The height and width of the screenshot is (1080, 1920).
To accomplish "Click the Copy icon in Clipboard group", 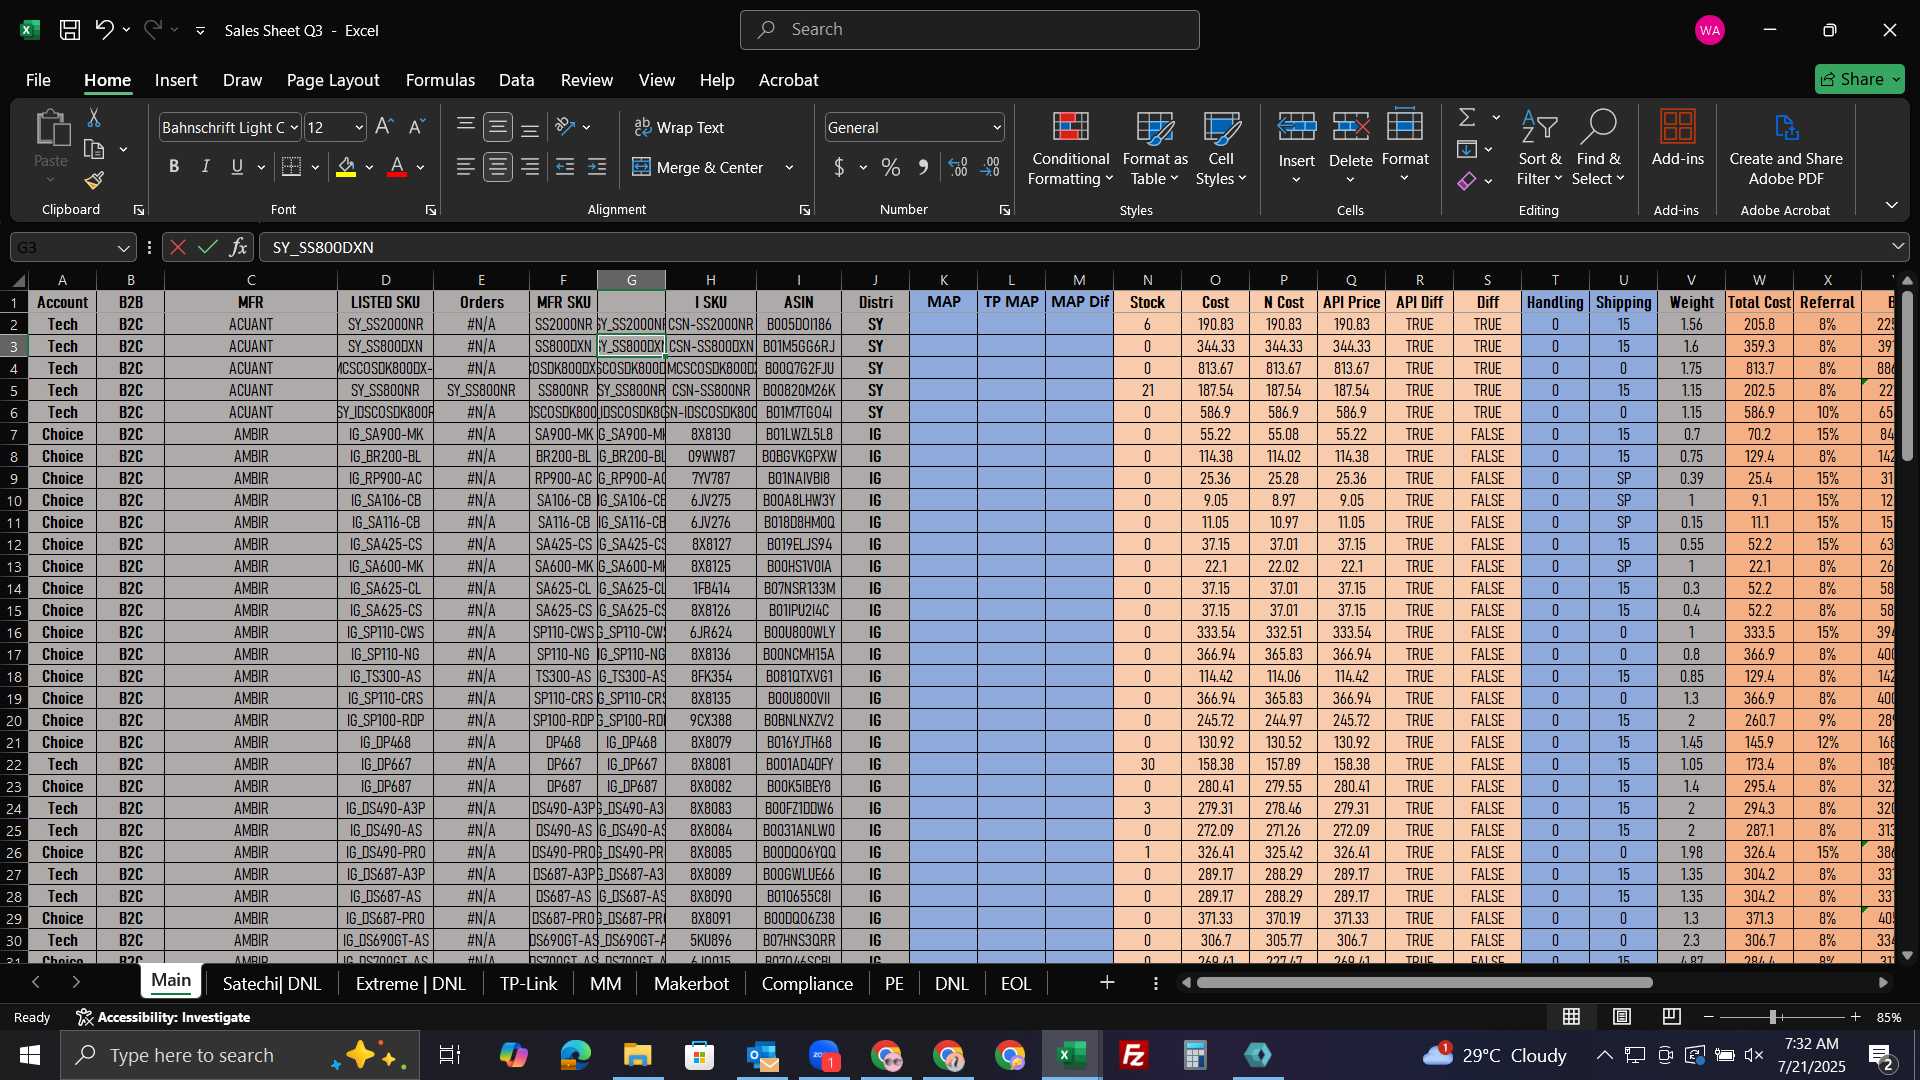I will tap(94, 150).
